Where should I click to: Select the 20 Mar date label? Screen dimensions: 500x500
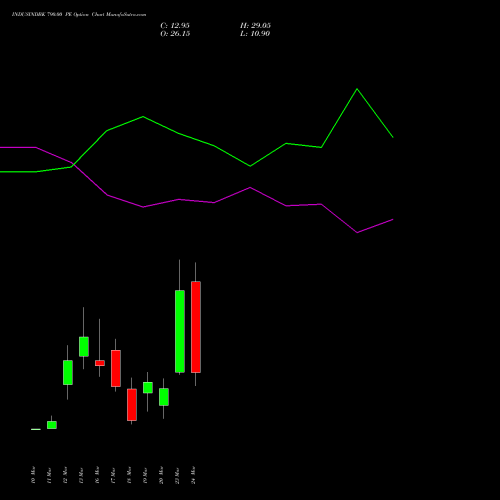coord(161,475)
